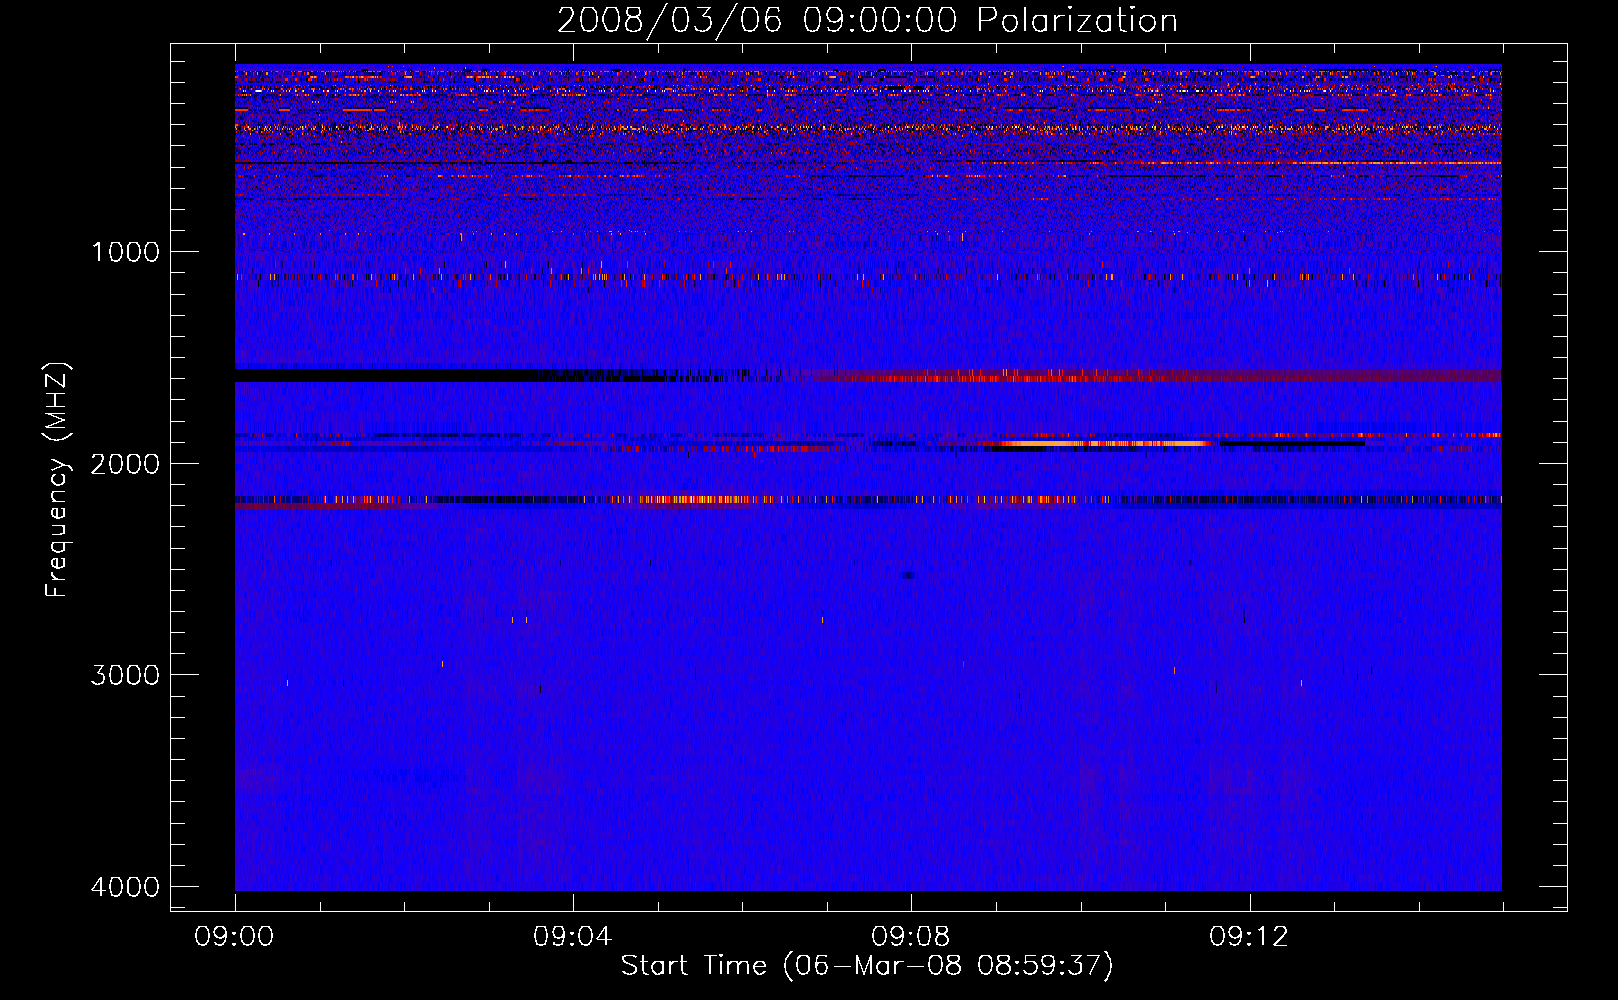Click the plot title '2008/03/06 09:00:00 Polarization'

(x=867, y=21)
